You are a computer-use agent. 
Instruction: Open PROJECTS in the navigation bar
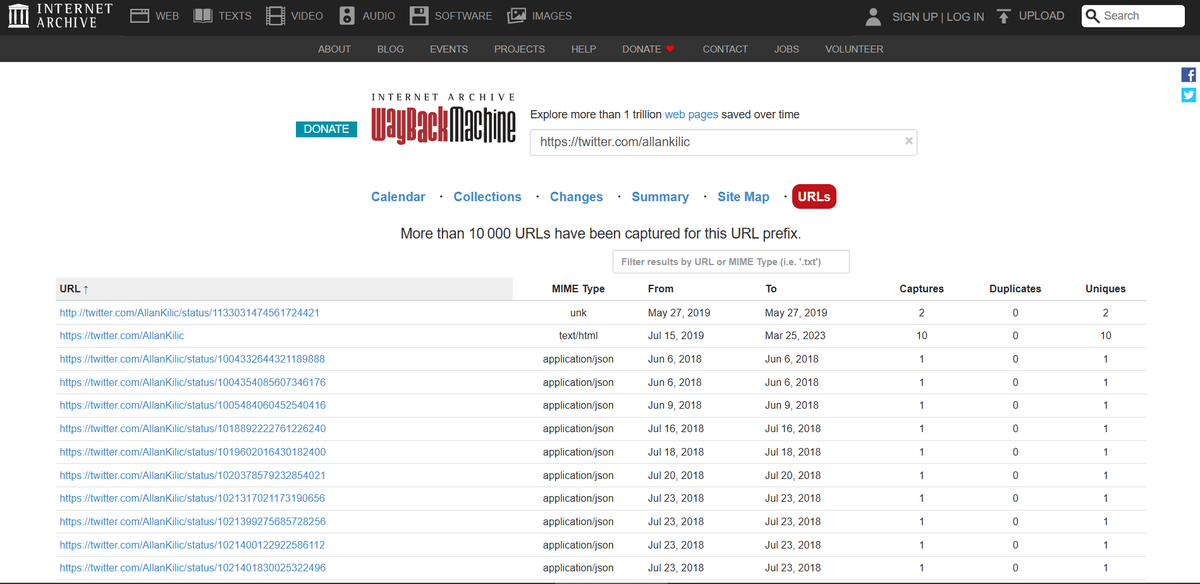(519, 49)
